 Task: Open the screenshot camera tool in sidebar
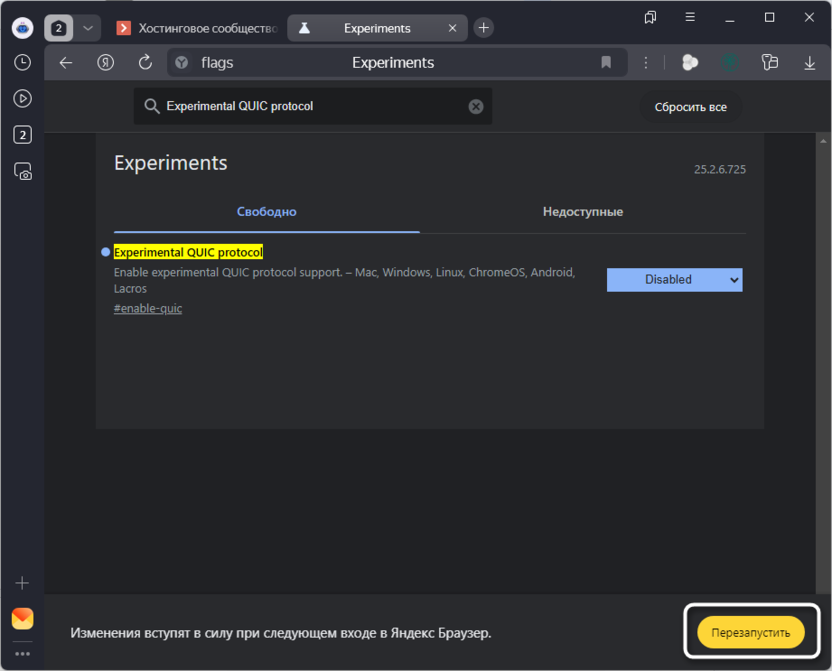coord(22,172)
